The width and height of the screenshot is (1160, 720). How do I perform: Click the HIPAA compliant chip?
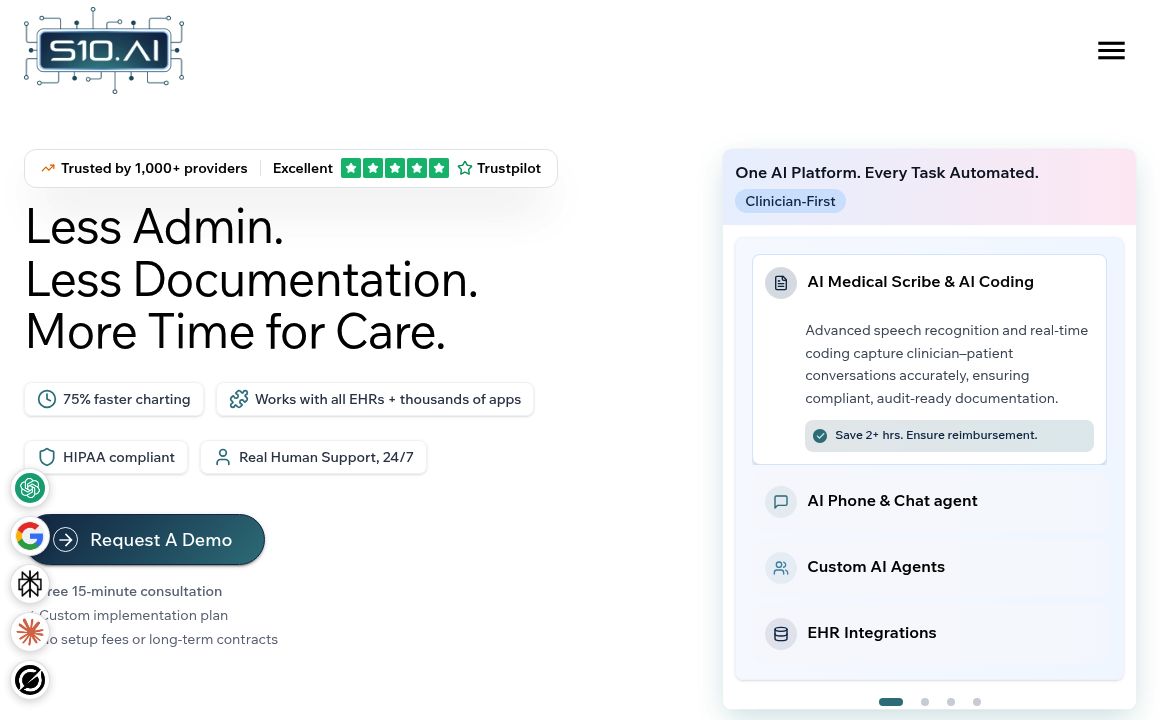pos(106,457)
